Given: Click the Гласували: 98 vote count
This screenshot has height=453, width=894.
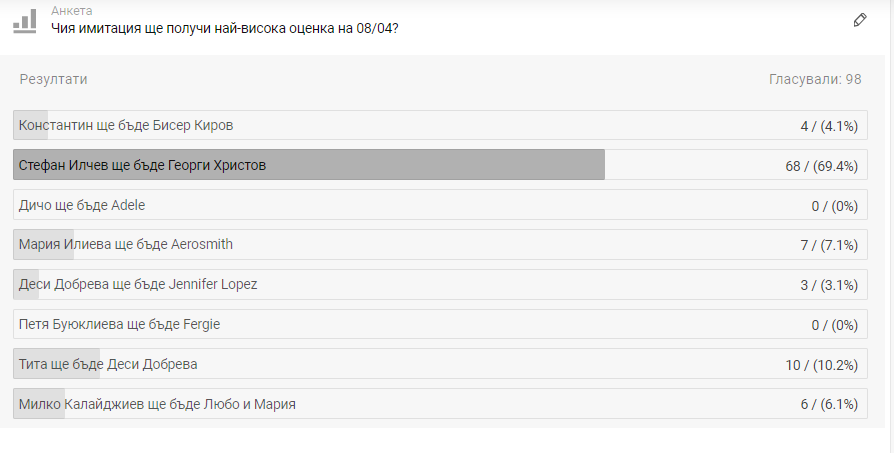Looking at the screenshot, I should click(814, 80).
